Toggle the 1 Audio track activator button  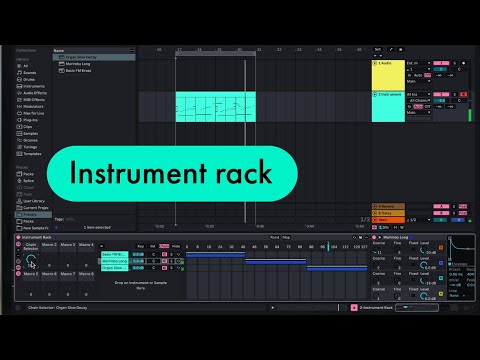(x=441, y=63)
